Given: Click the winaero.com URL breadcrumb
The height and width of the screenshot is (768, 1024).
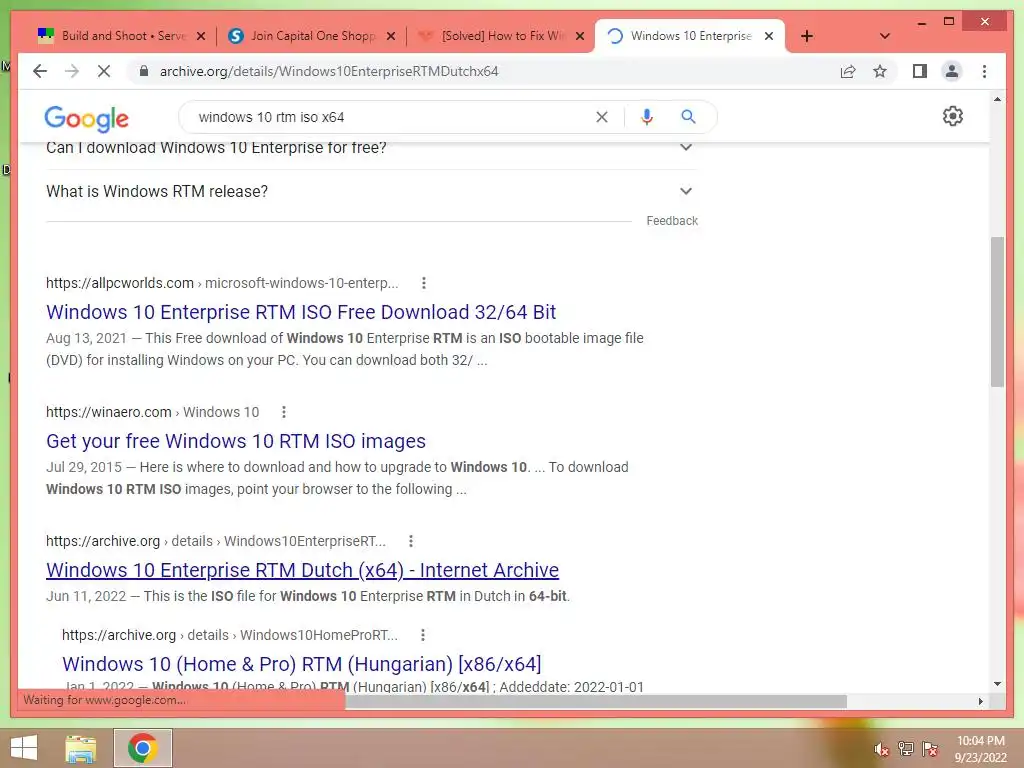Looking at the screenshot, I should [152, 412].
